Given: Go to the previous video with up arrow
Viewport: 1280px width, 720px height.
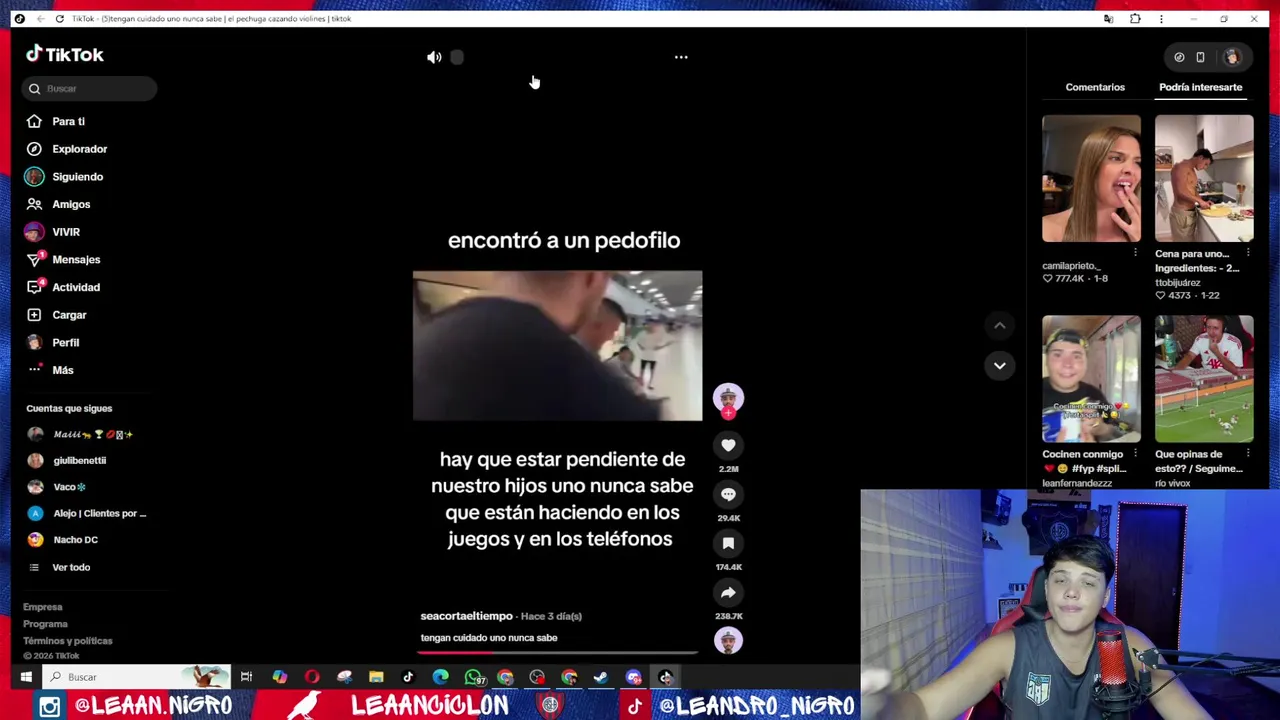Looking at the screenshot, I should pos(999,326).
